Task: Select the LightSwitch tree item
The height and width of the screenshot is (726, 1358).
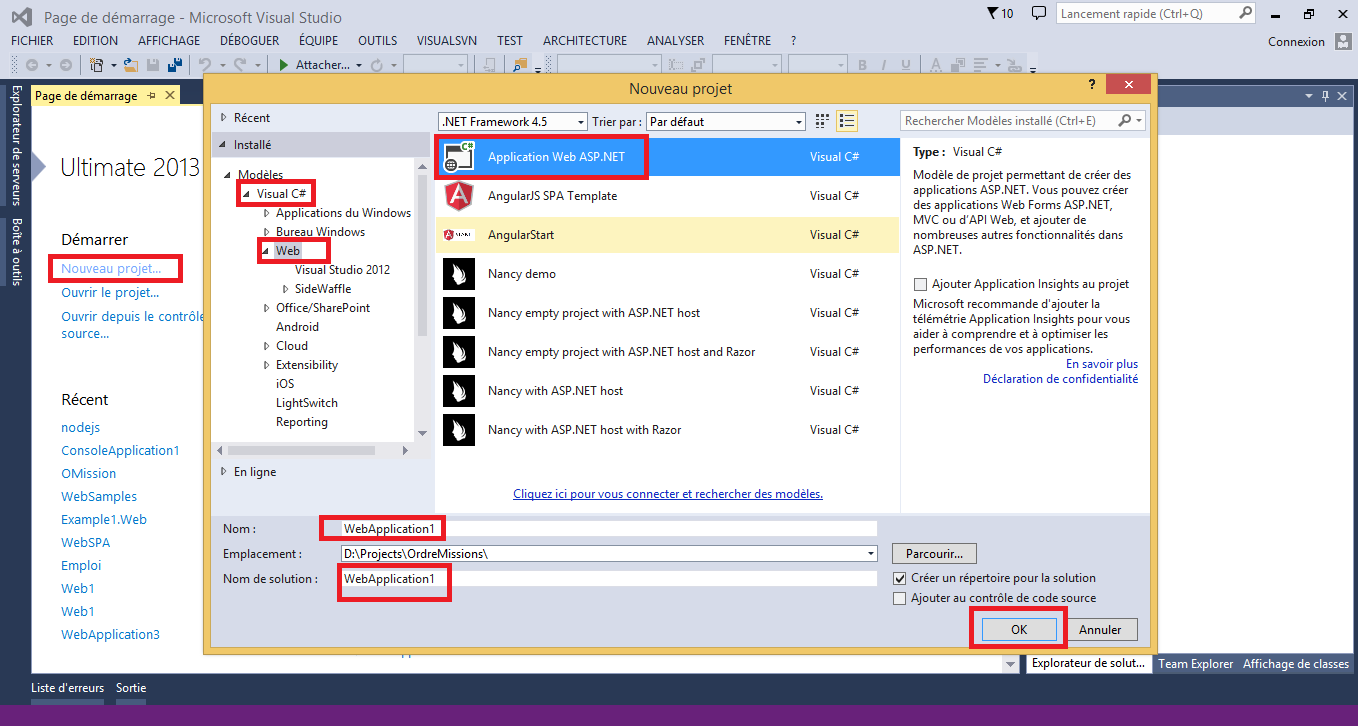Action: [x=307, y=403]
